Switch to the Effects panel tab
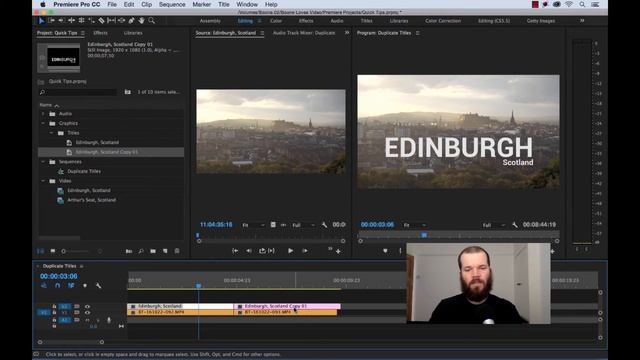640x360 pixels. click(x=100, y=33)
